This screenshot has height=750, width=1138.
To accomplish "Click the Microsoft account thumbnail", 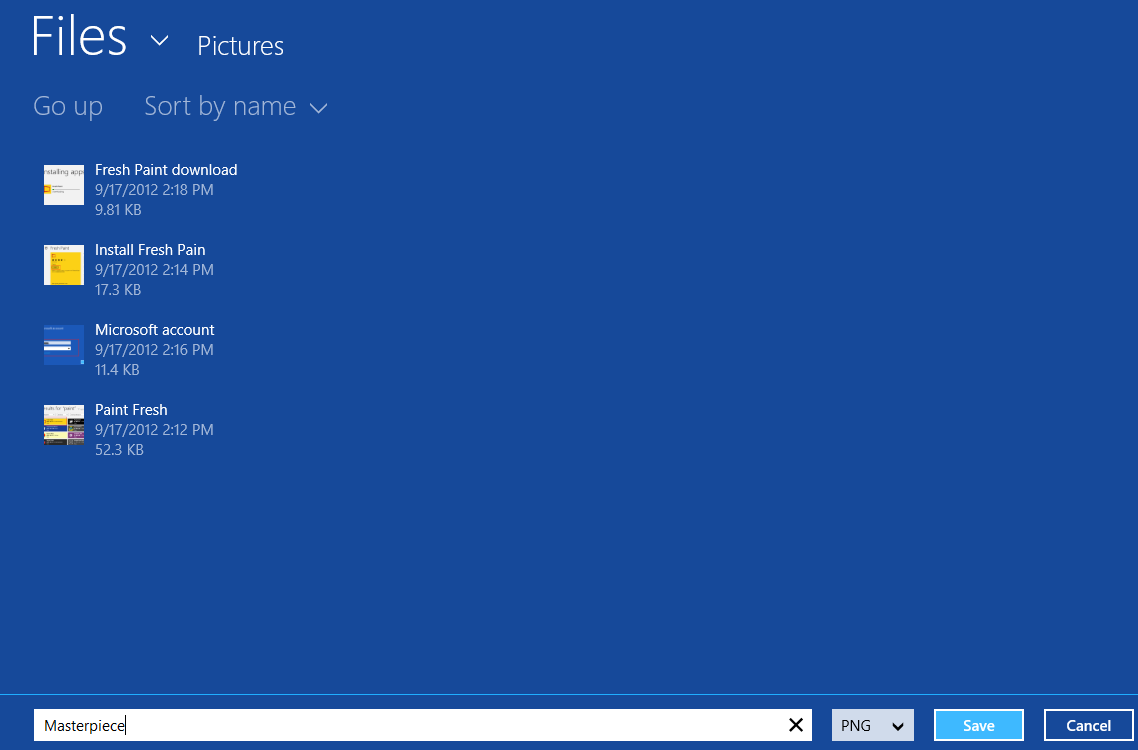I will 63,345.
